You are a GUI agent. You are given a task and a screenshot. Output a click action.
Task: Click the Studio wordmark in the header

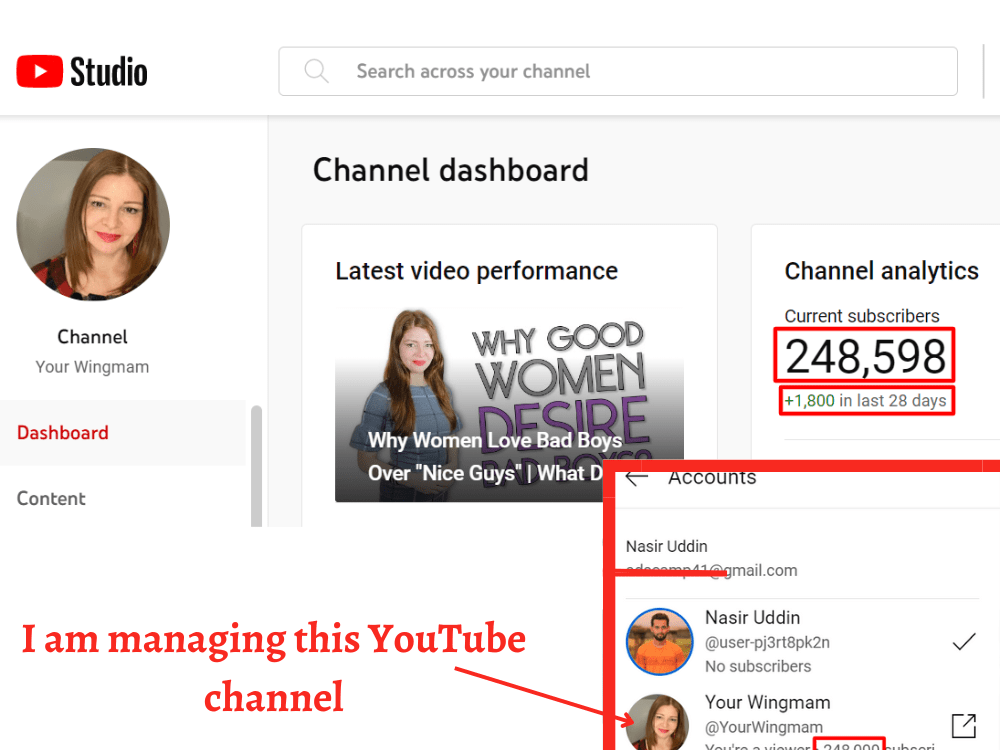click(x=108, y=71)
